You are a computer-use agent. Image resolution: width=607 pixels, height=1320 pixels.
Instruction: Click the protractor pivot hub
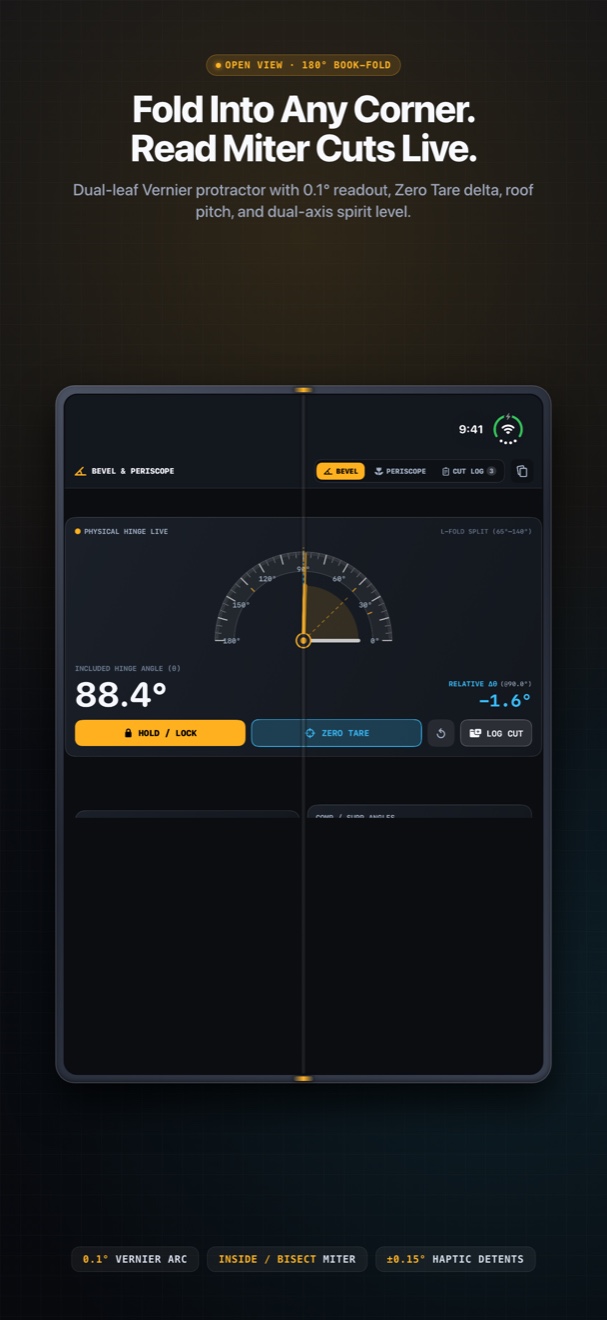303,640
